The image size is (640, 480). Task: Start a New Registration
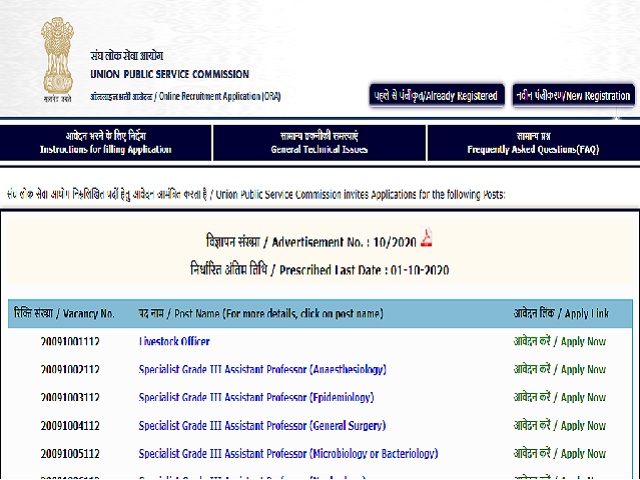coord(573,96)
